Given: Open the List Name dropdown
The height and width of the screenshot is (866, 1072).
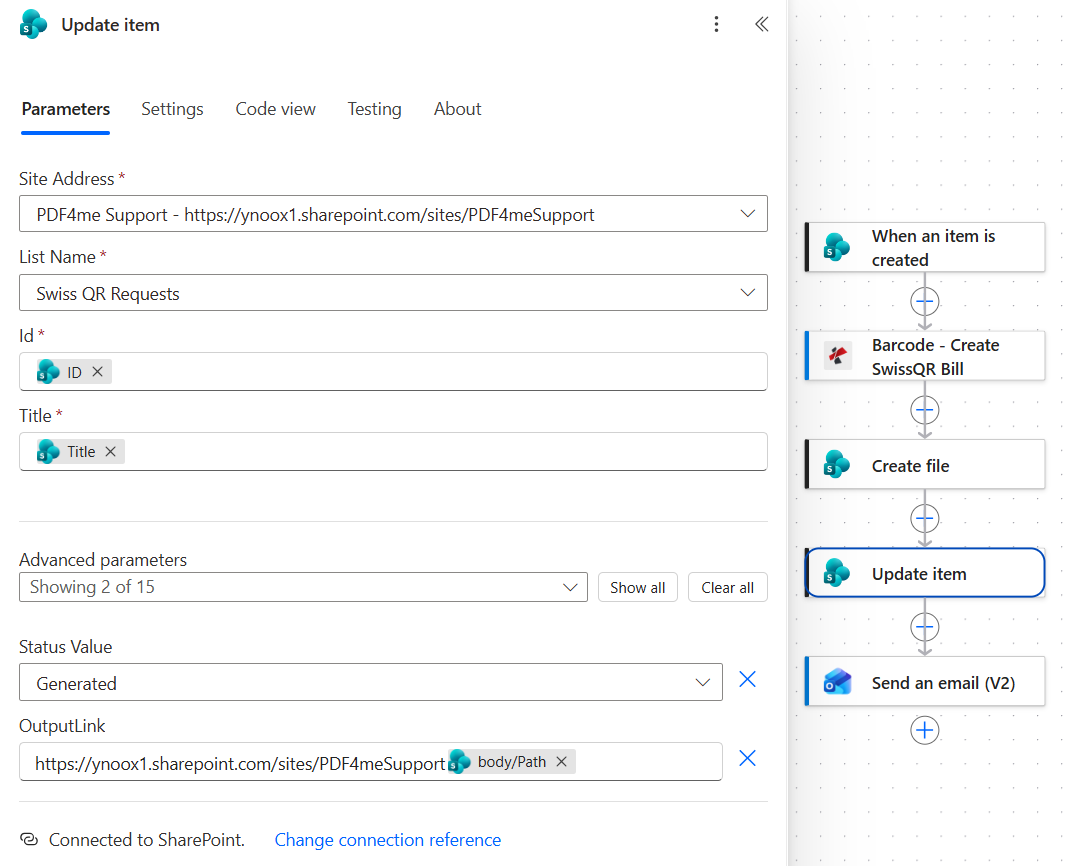Looking at the screenshot, I should coord(393,293).
